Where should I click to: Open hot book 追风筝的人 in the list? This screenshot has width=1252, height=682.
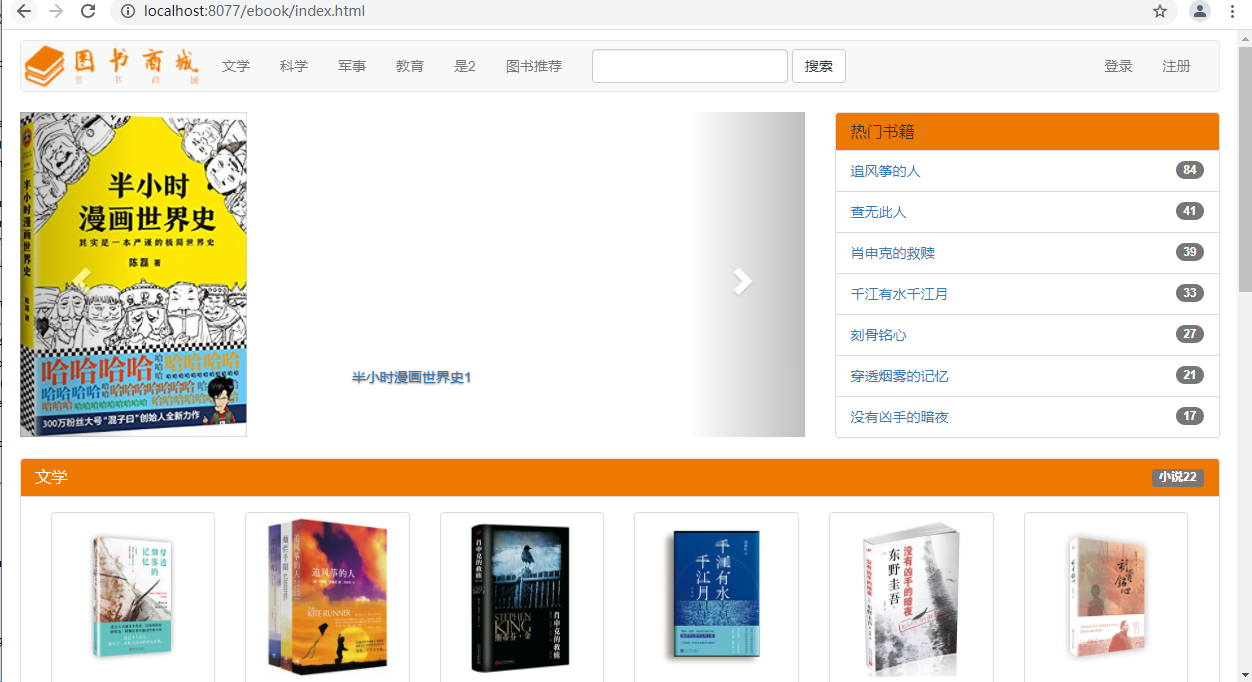pos(885,171)
